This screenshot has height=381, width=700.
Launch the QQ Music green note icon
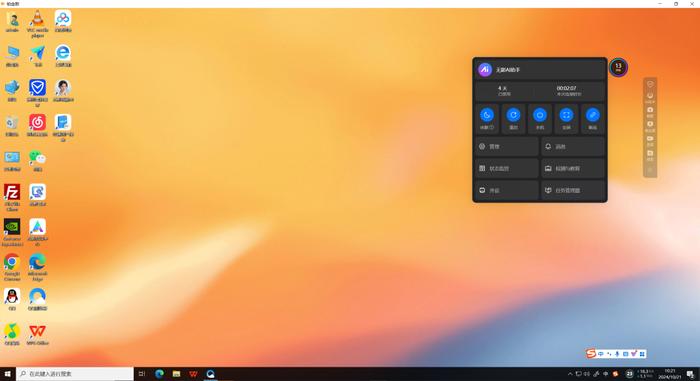[x=12, y=334]
